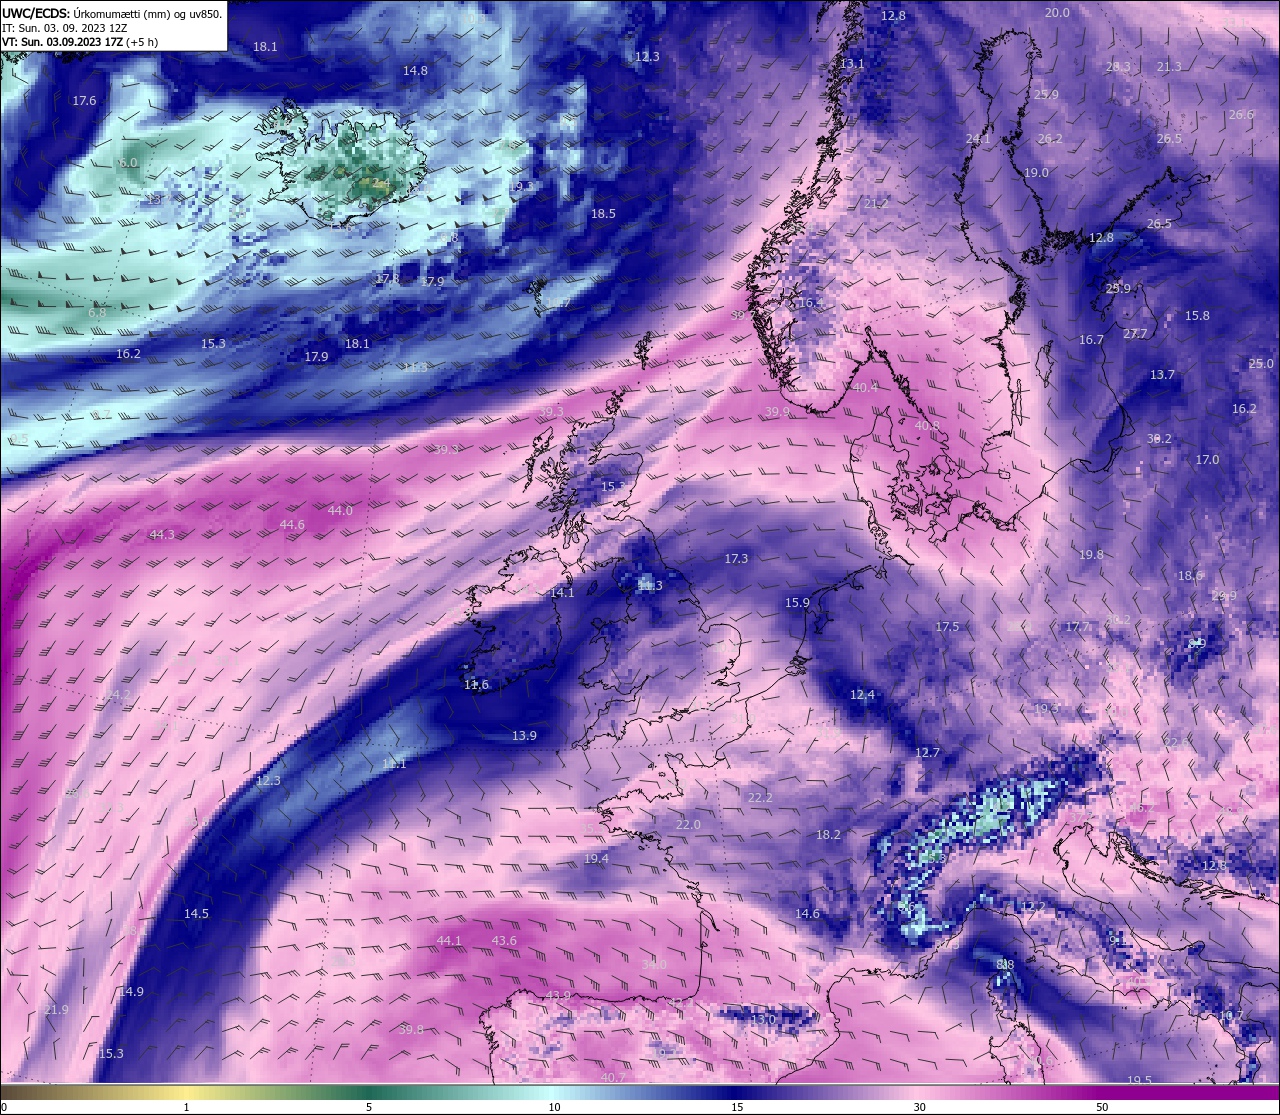Viewport: 1280px width, 1115px height.
Task: Click the map value 12.4
Action: pyautogui.click(x=862, y=695)
